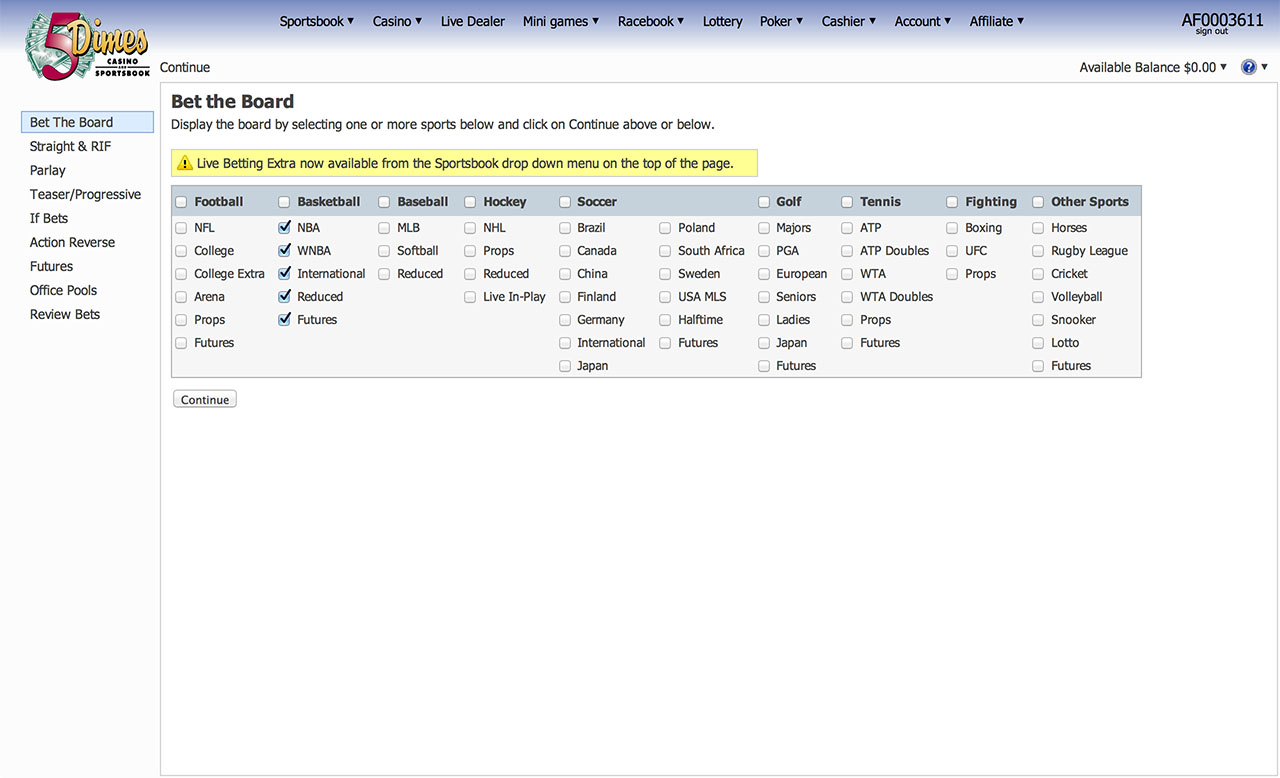Open Straight & RIF in the sidebar

[70, 146]
